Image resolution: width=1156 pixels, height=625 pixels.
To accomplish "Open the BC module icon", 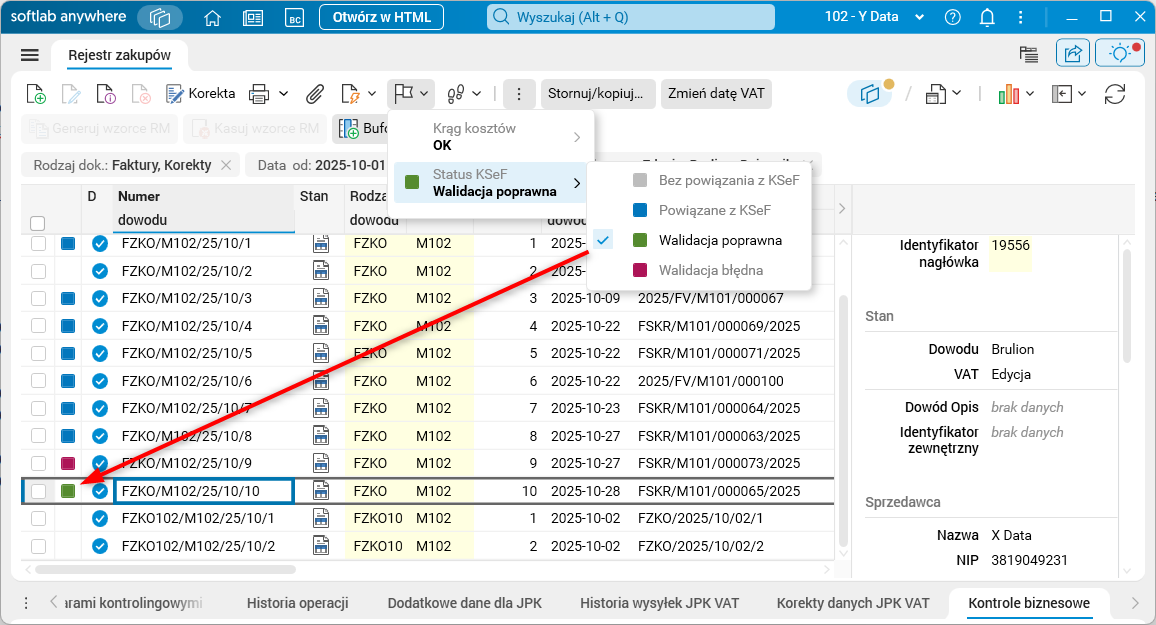I will pos(294,18).
